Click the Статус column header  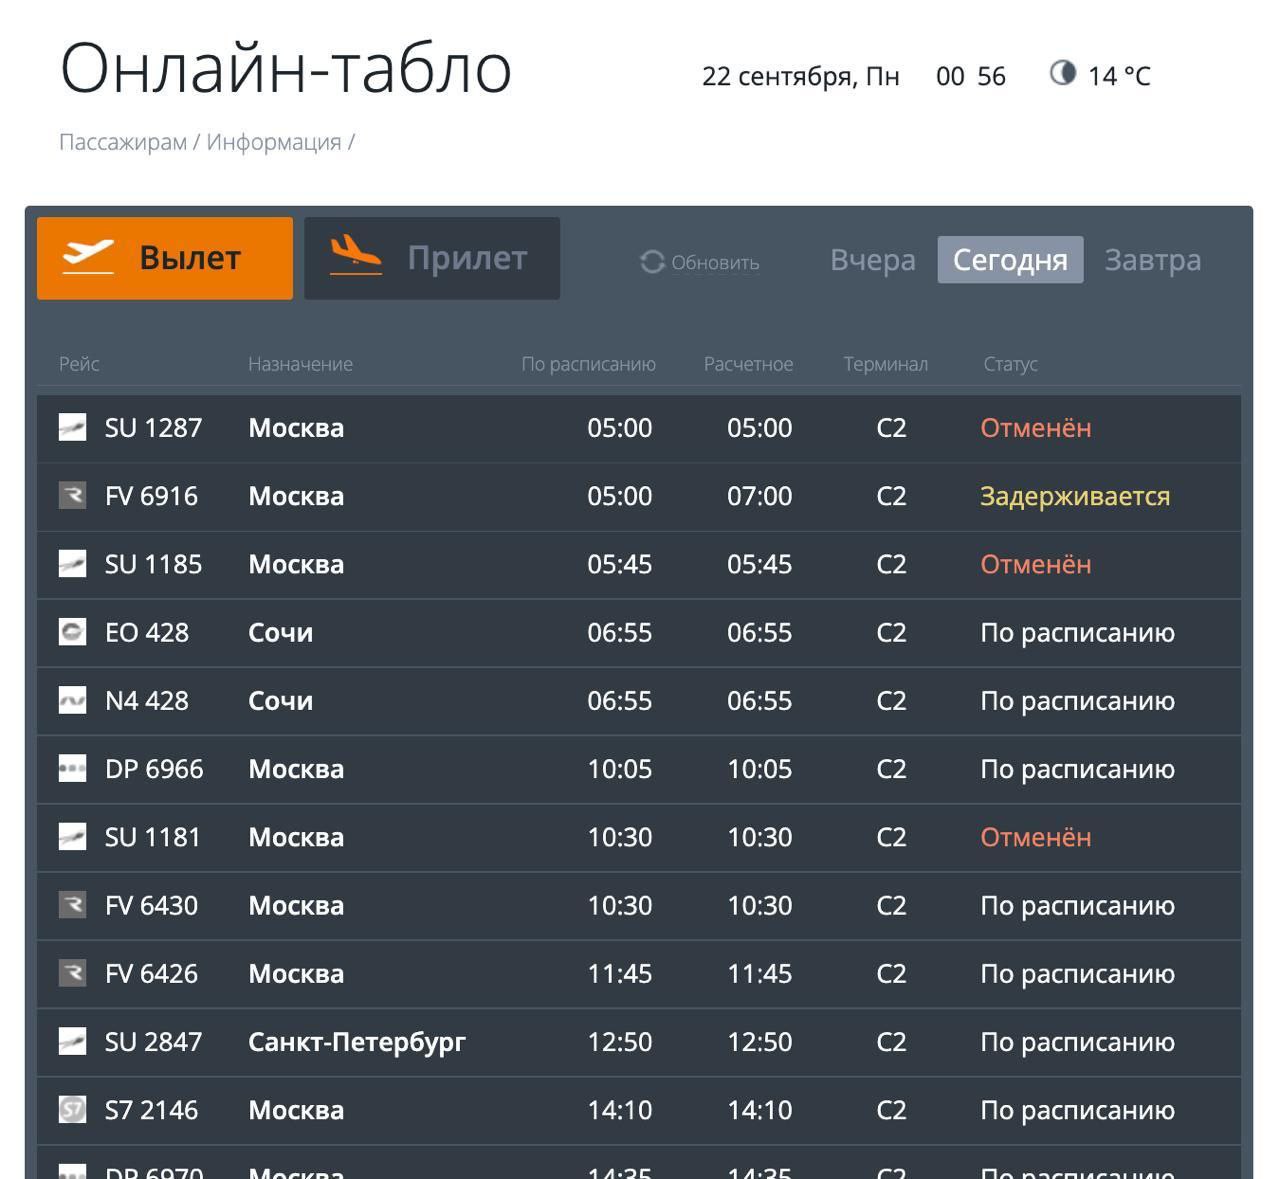tap(1010, 364)
